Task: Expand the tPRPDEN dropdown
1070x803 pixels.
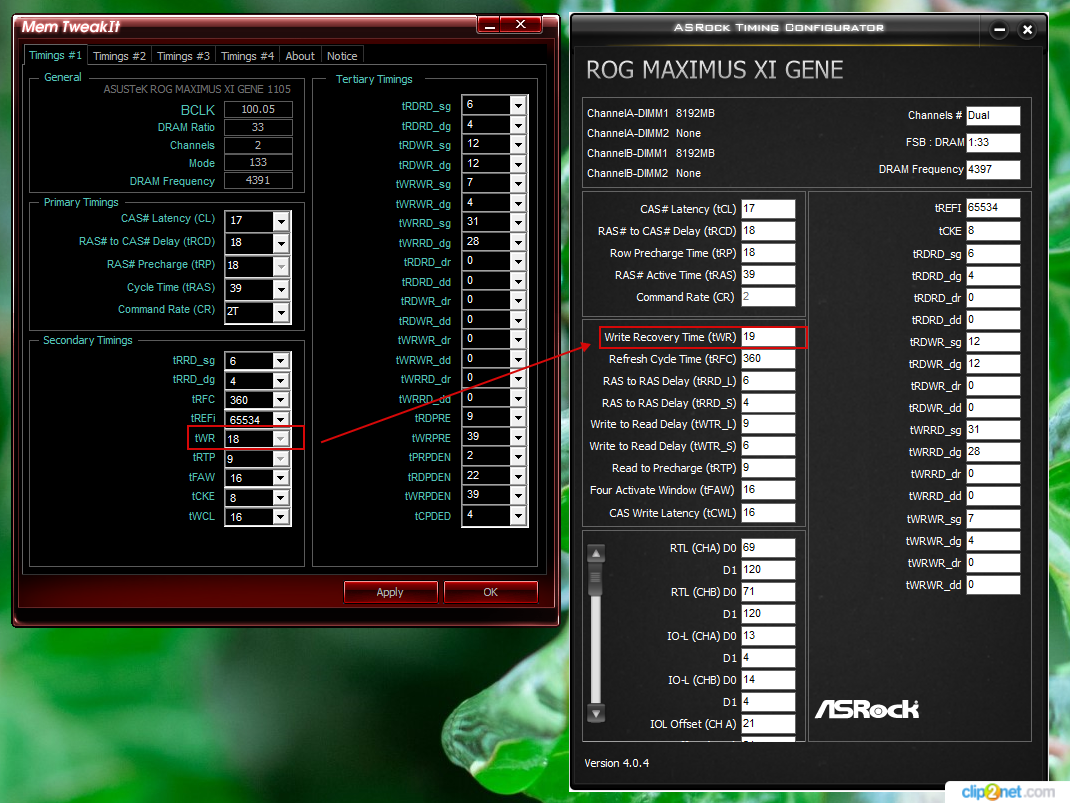Action: click(518, 456)
